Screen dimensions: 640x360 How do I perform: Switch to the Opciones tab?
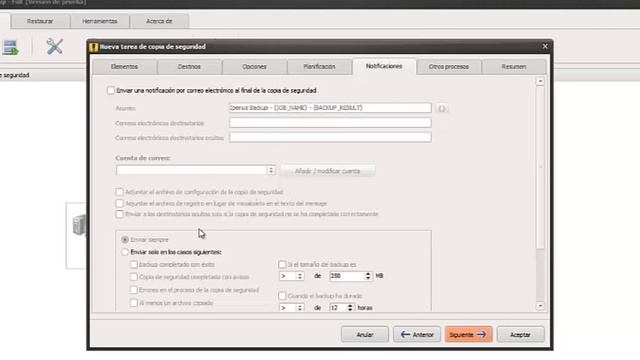pyautogui.click(x=254, y=67)
